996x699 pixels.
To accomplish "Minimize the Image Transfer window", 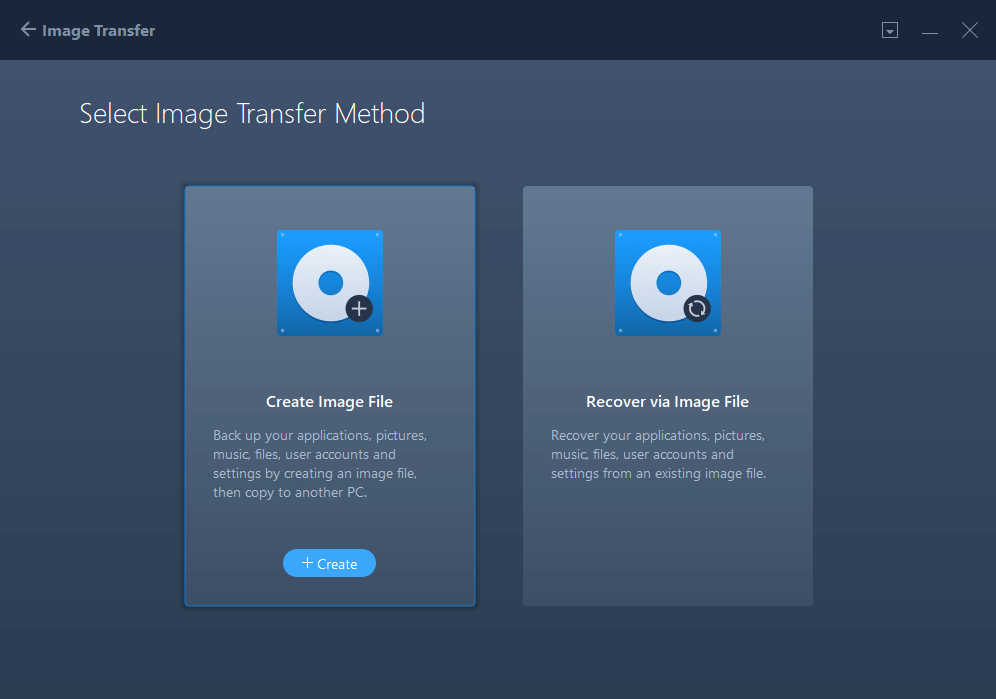I will click(930, 31).
